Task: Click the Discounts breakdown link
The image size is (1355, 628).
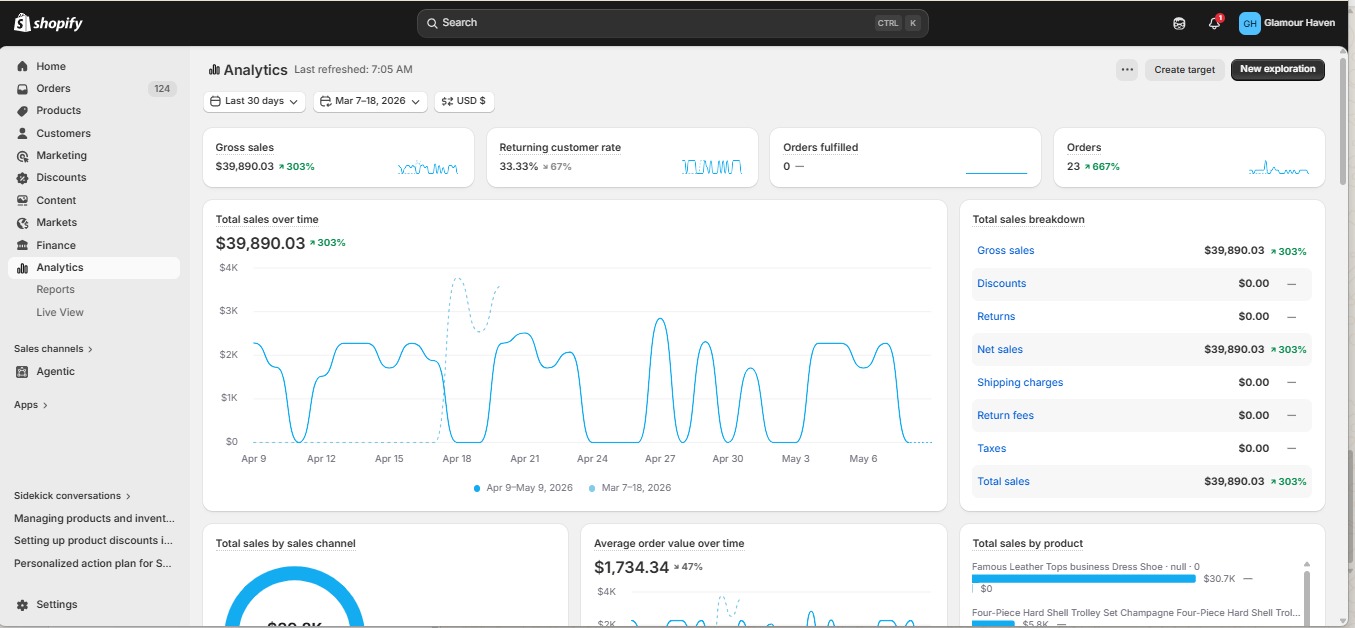Action: coord(1001,284)
